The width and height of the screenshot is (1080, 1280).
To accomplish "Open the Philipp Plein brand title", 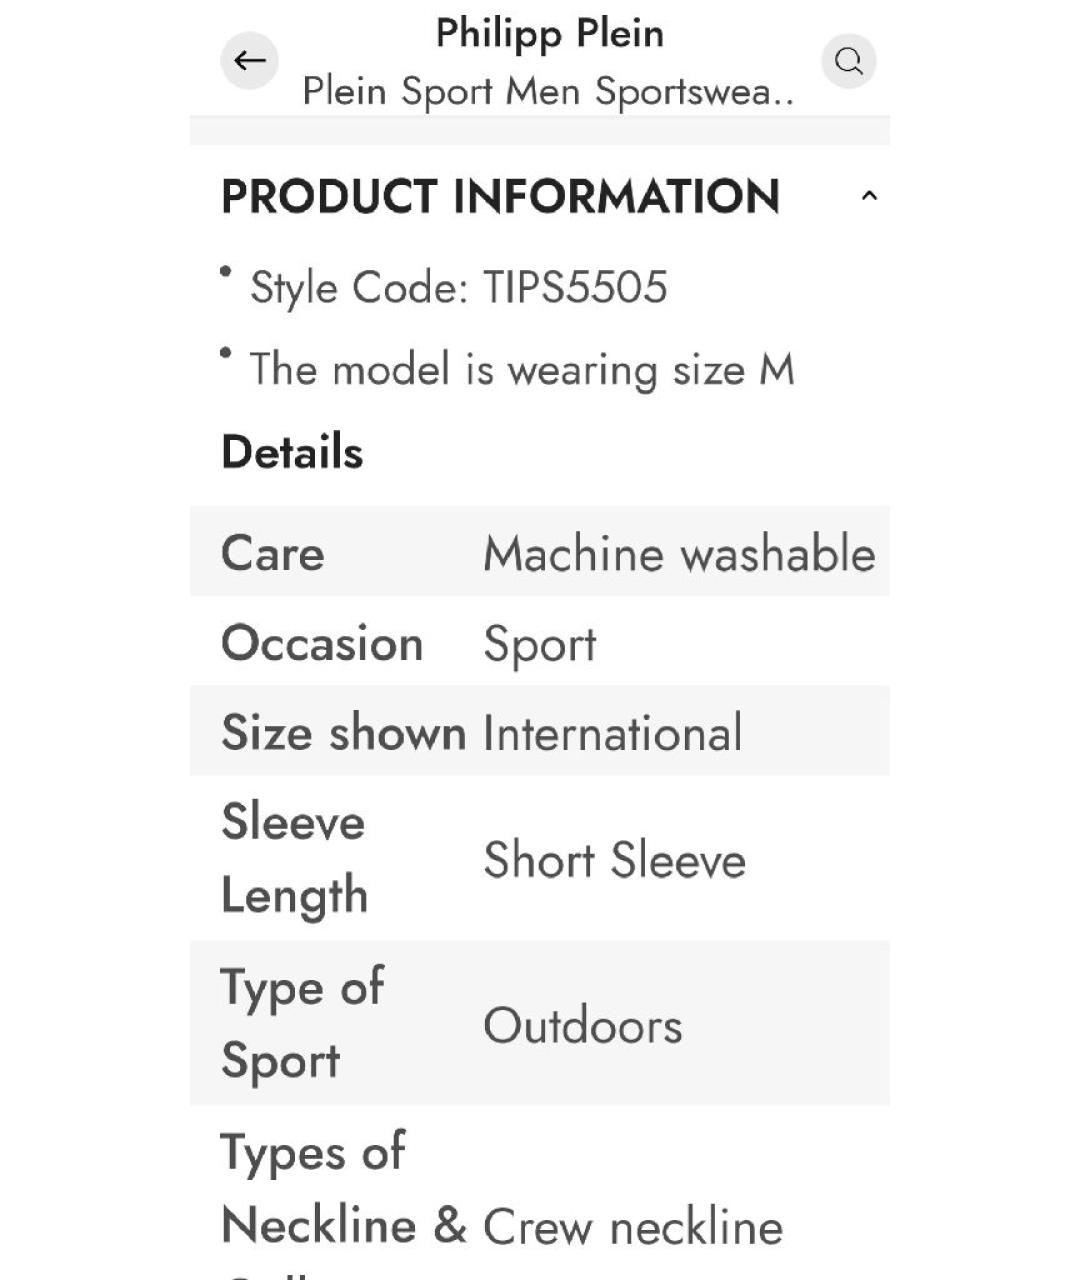I will tap(549, 34).
